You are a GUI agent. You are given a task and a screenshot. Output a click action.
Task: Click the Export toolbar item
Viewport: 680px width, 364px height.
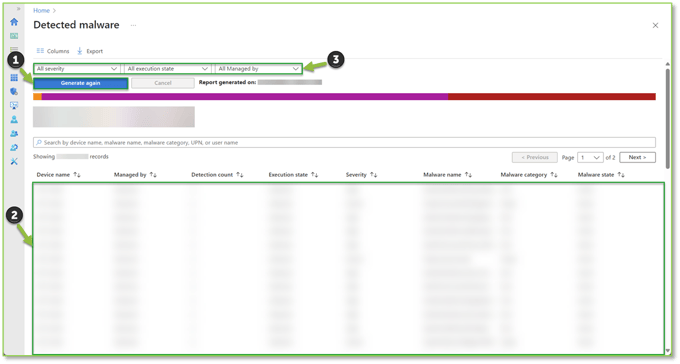coord(90,51)
